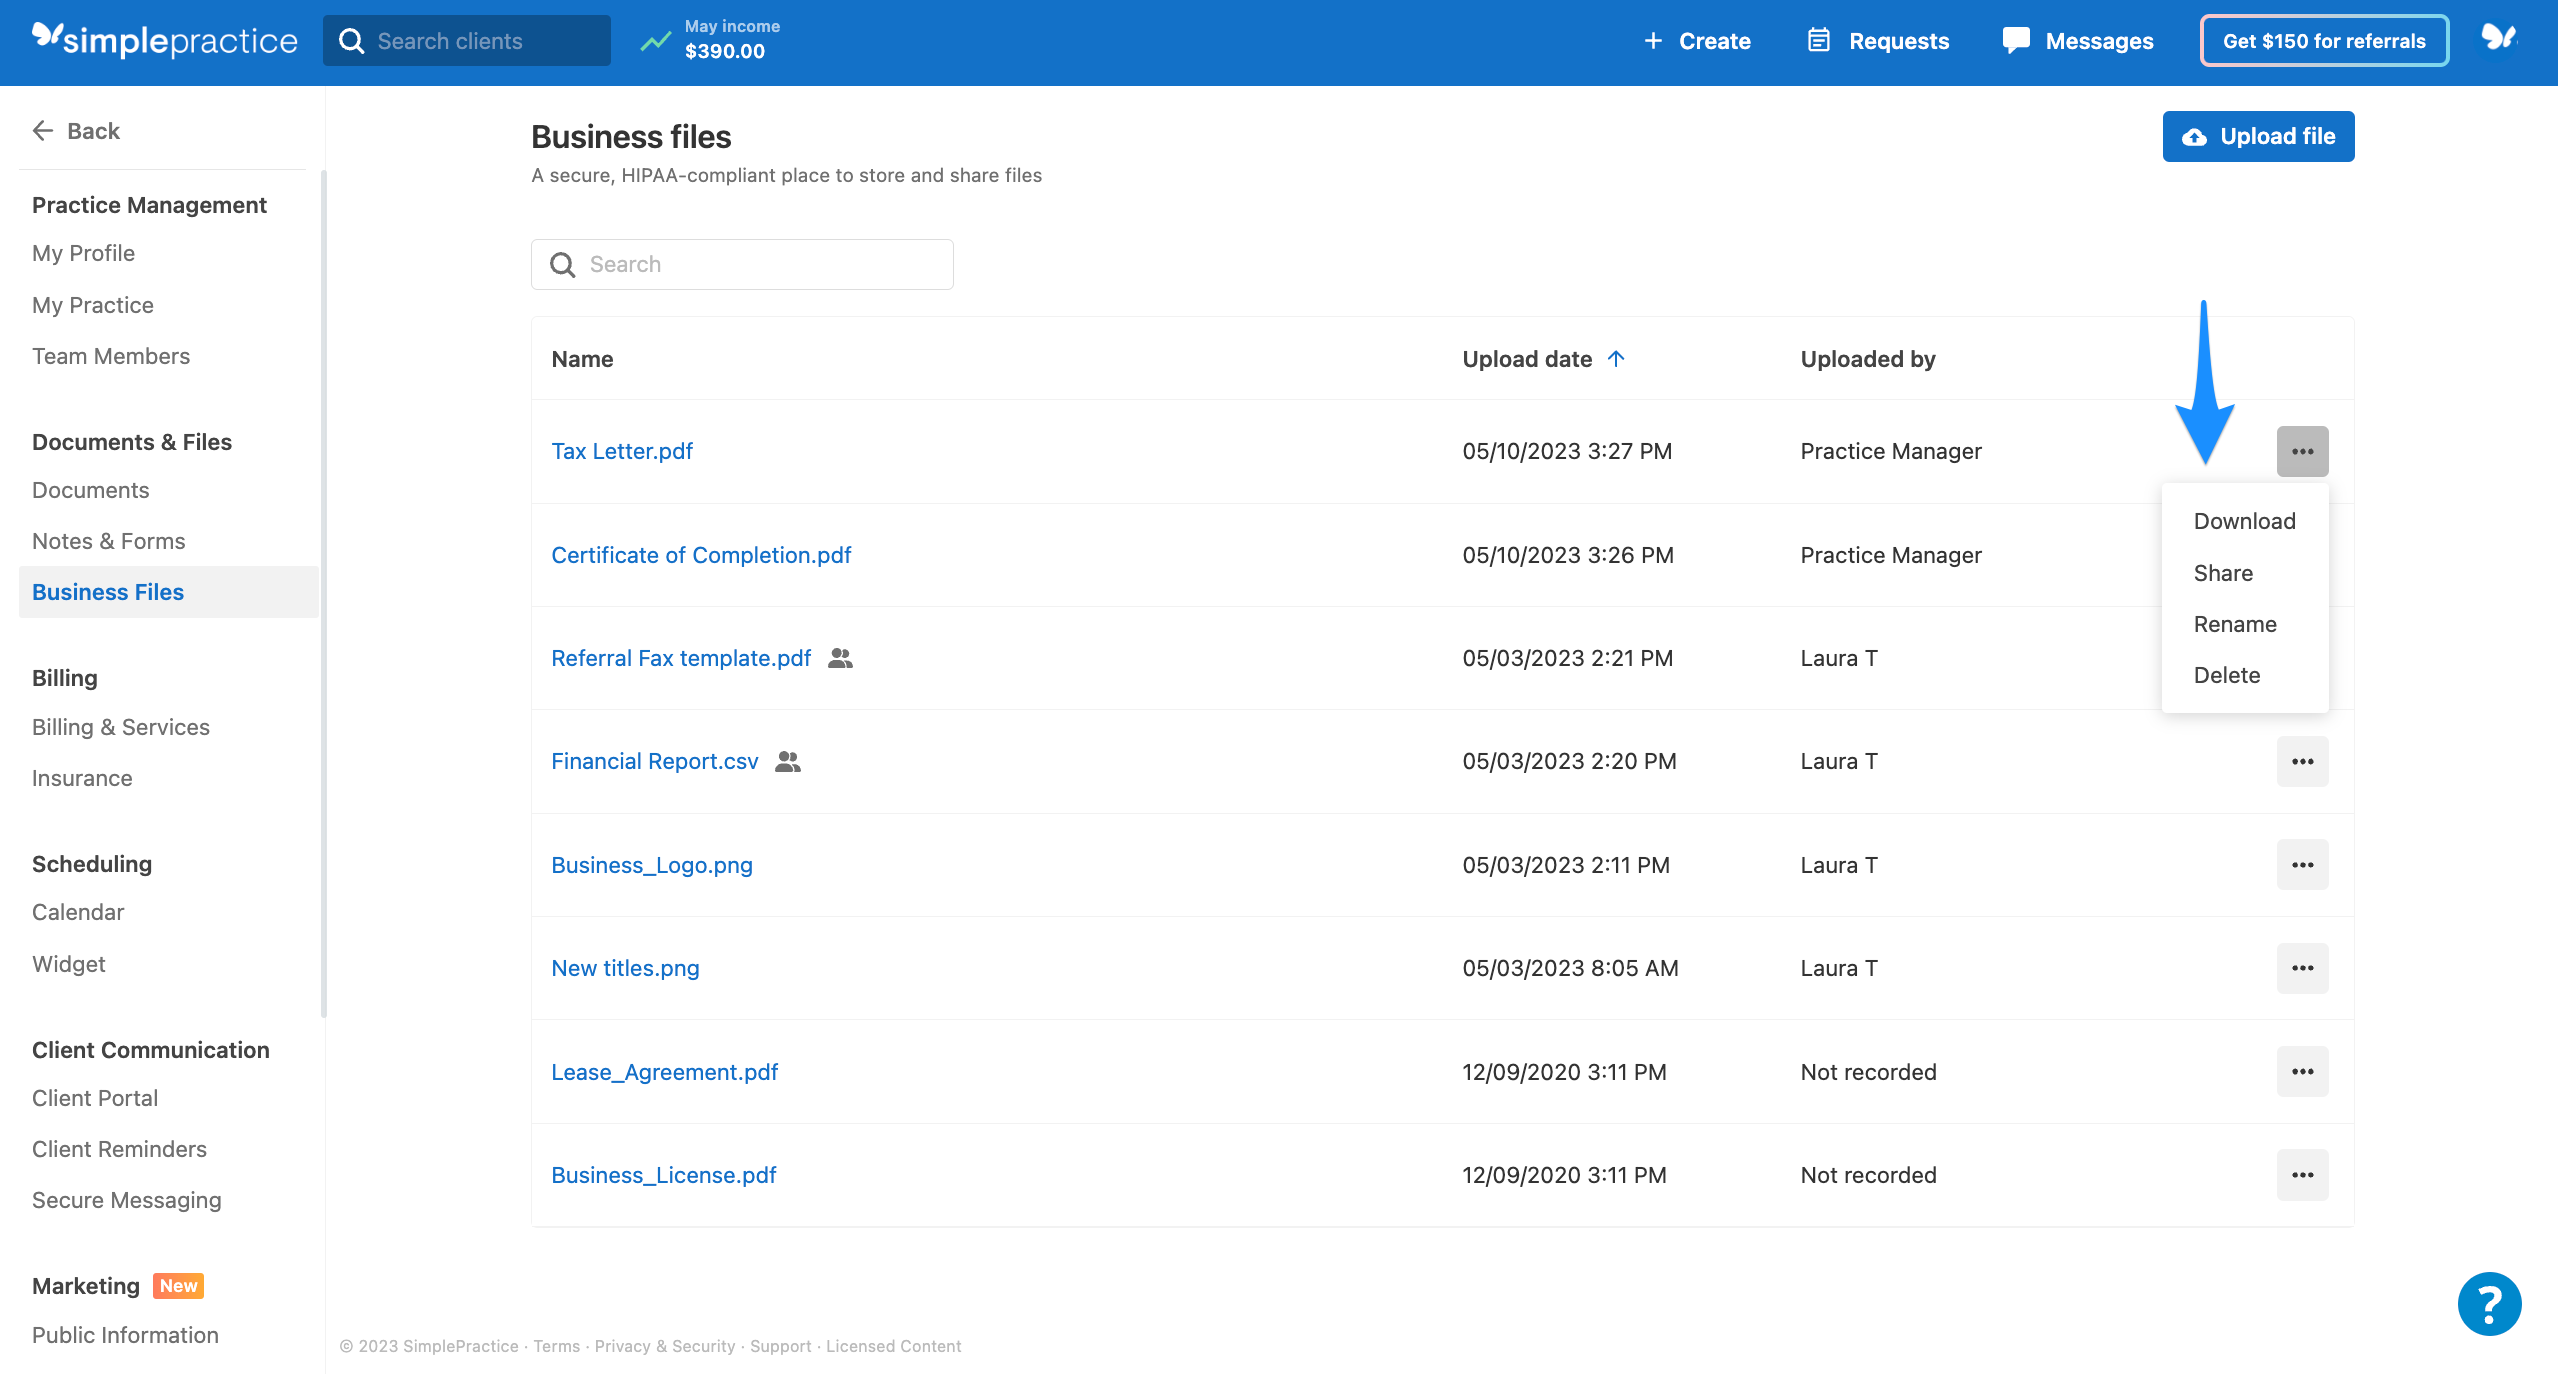Open Widget in sidebar
Viewport: 2558px width, 1374px height.
tap(68, 964)
